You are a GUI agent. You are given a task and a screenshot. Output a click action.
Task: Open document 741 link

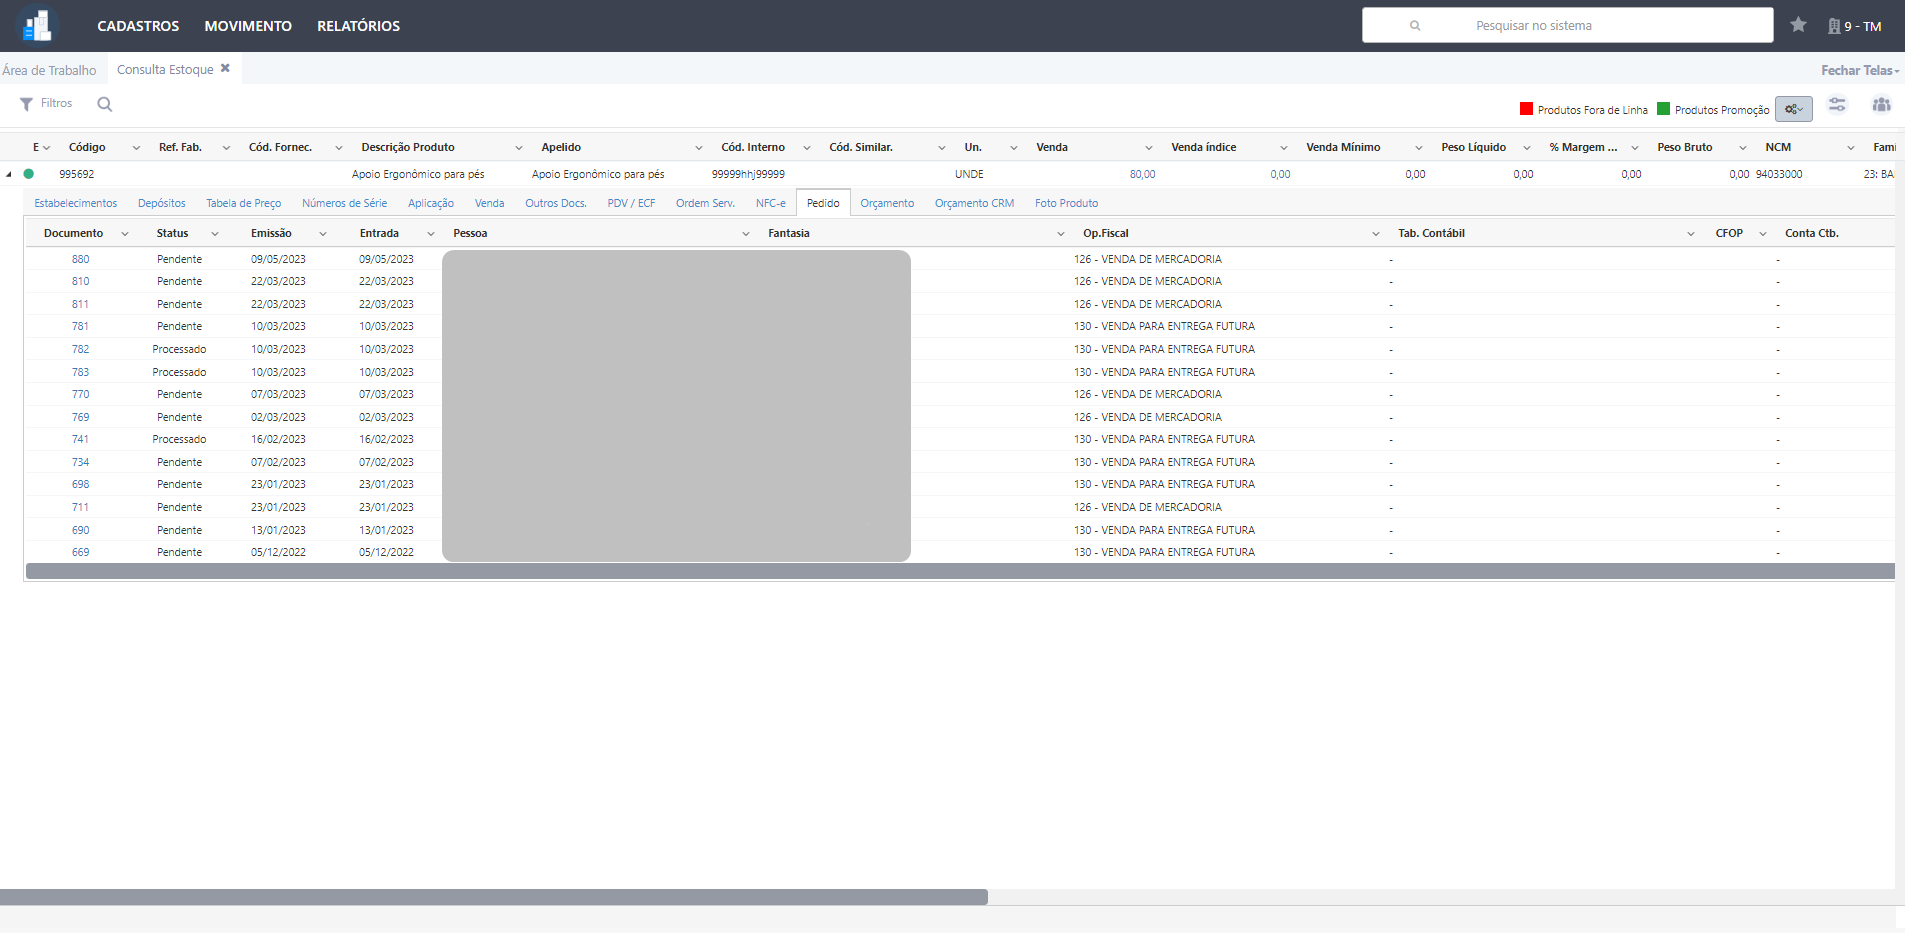(80, 440)
